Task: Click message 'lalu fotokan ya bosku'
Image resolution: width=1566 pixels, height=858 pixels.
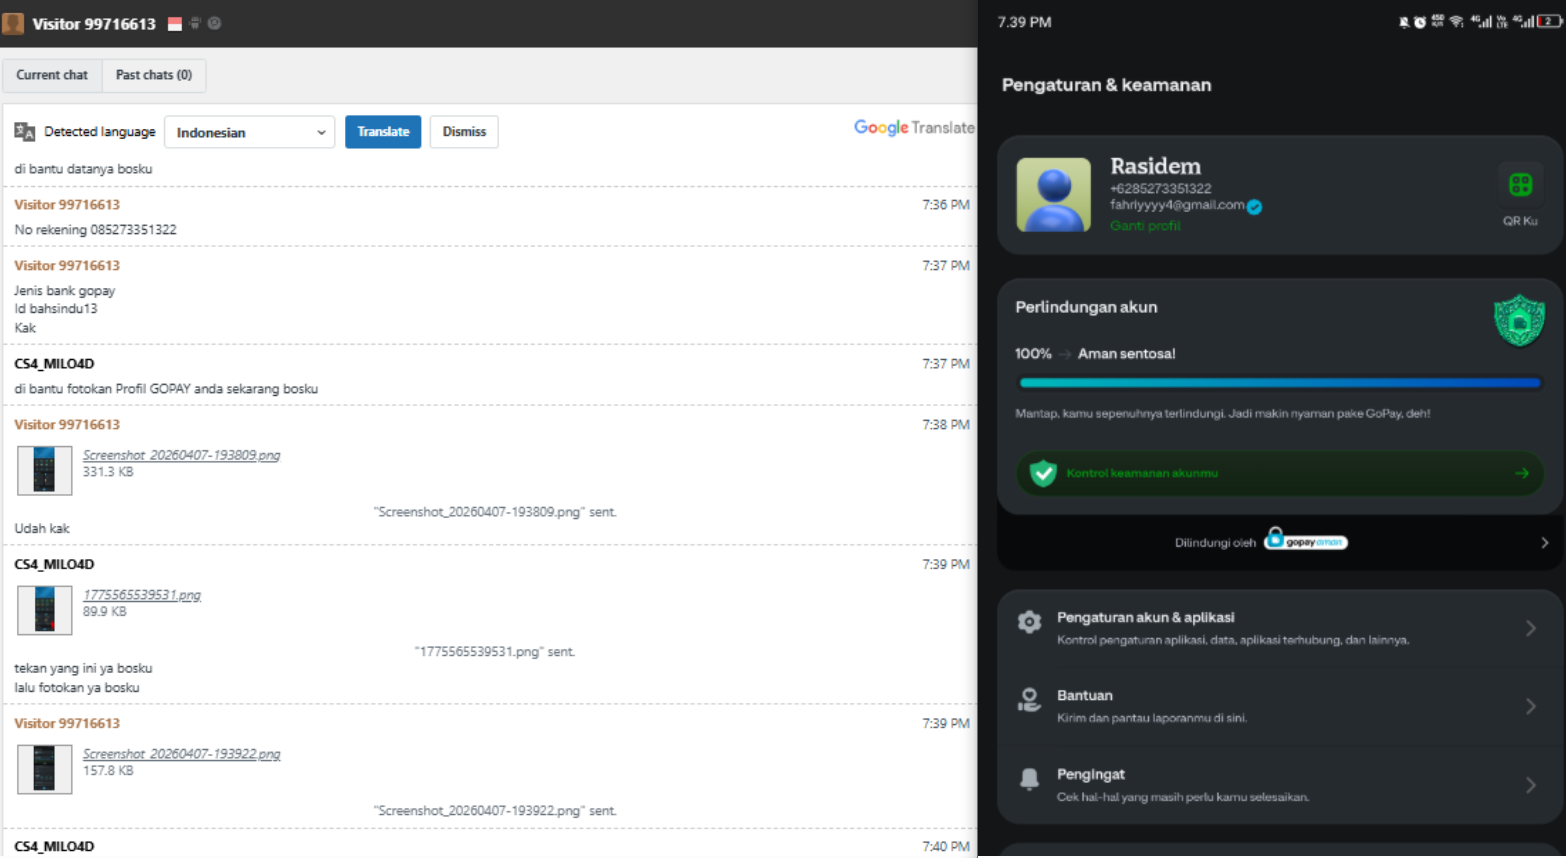Action: pyautogui.click(x=77, y=688)
